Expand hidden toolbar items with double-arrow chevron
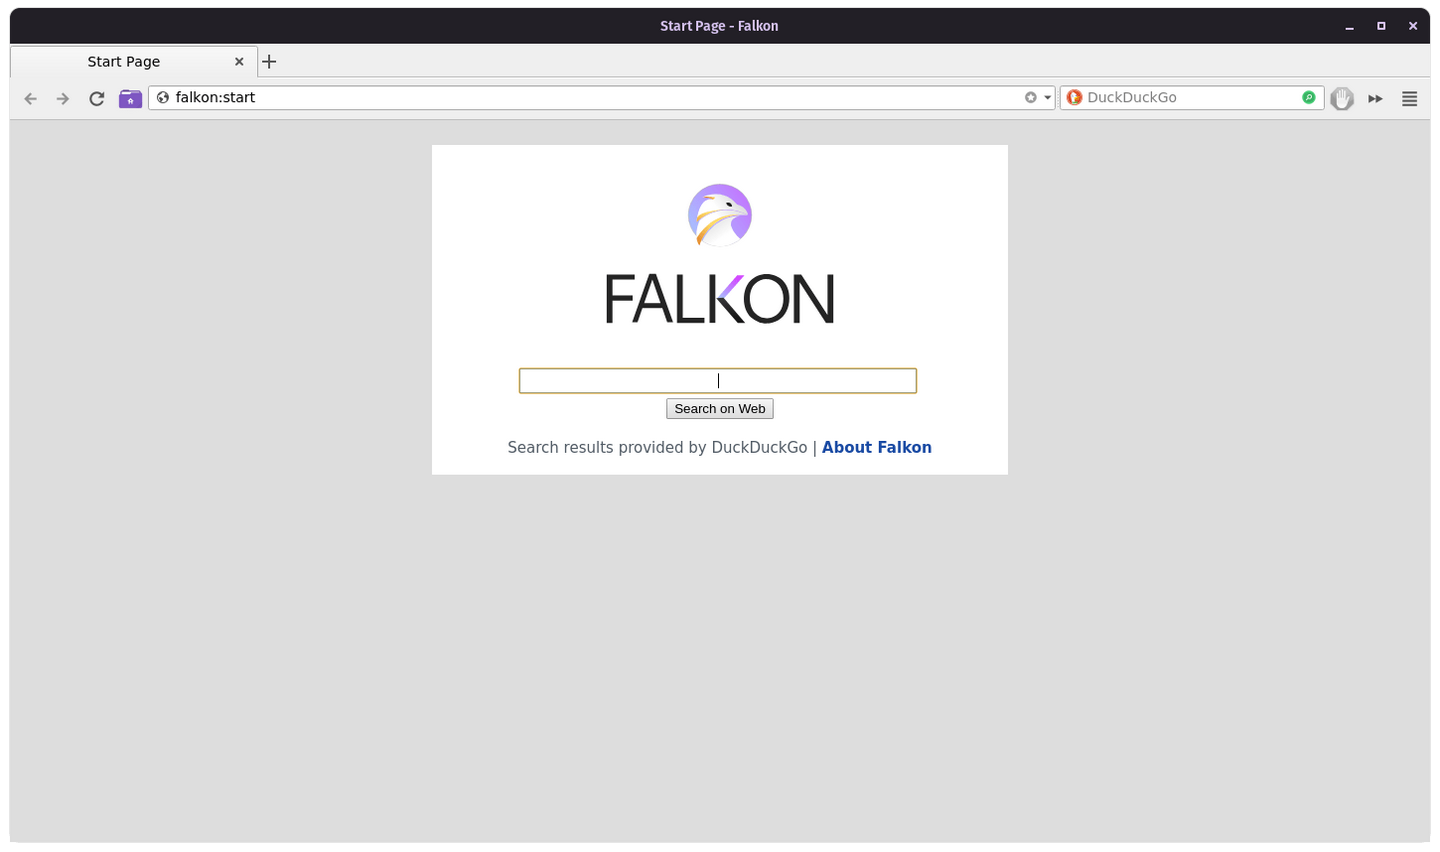Screen dimensions: 1440x852 1375,98
